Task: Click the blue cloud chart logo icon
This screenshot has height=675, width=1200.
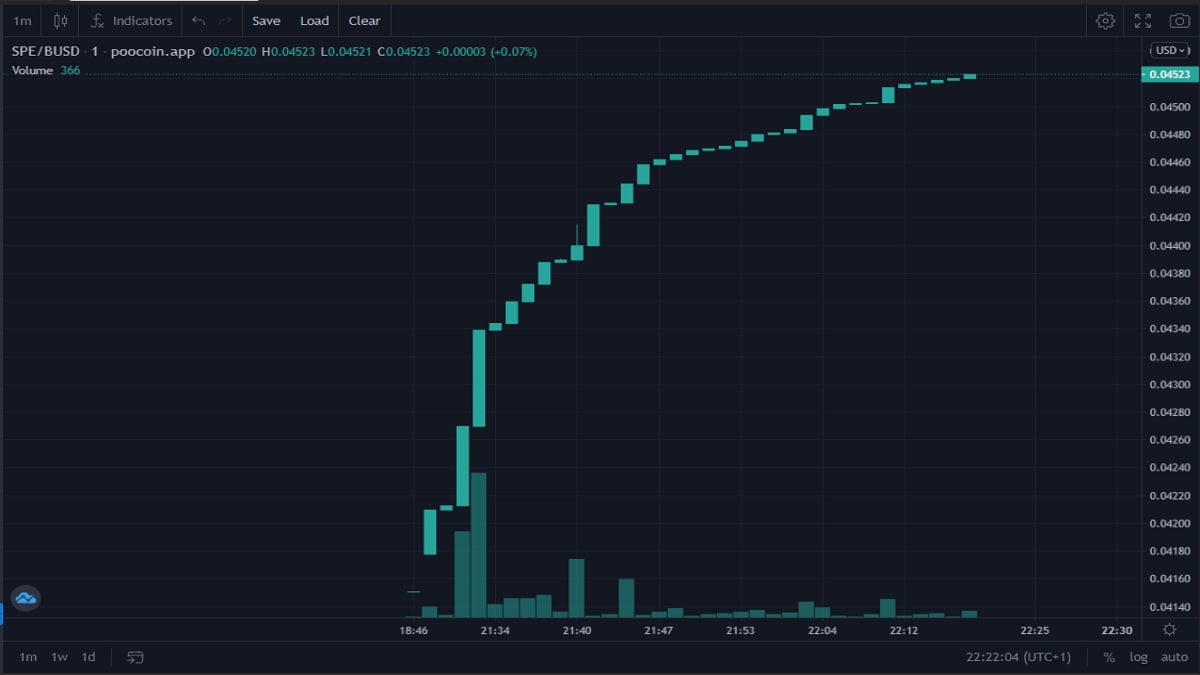Action: [25, 598]
